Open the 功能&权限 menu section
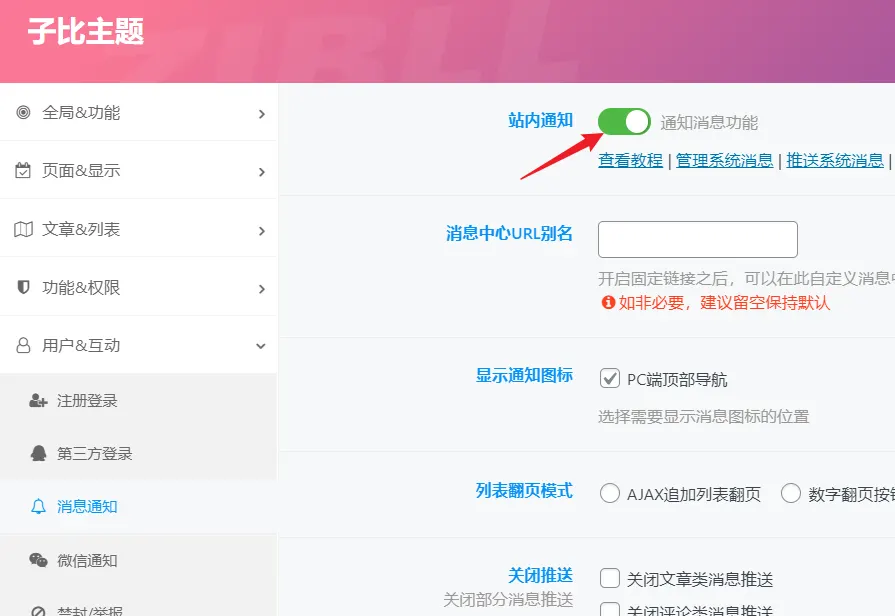The image size is (895, 616). [139, 287]
